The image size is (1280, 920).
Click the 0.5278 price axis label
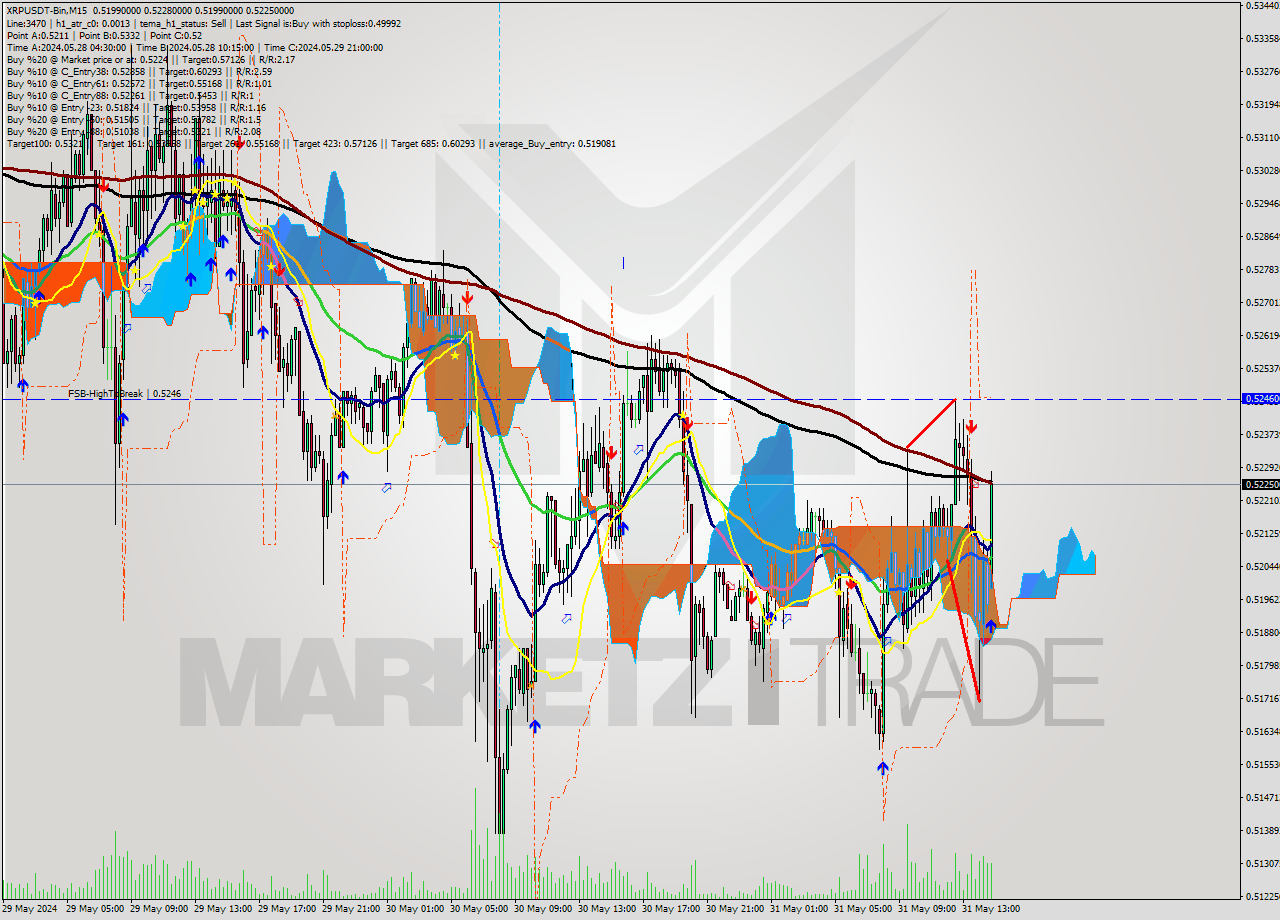click(1262, 269)
